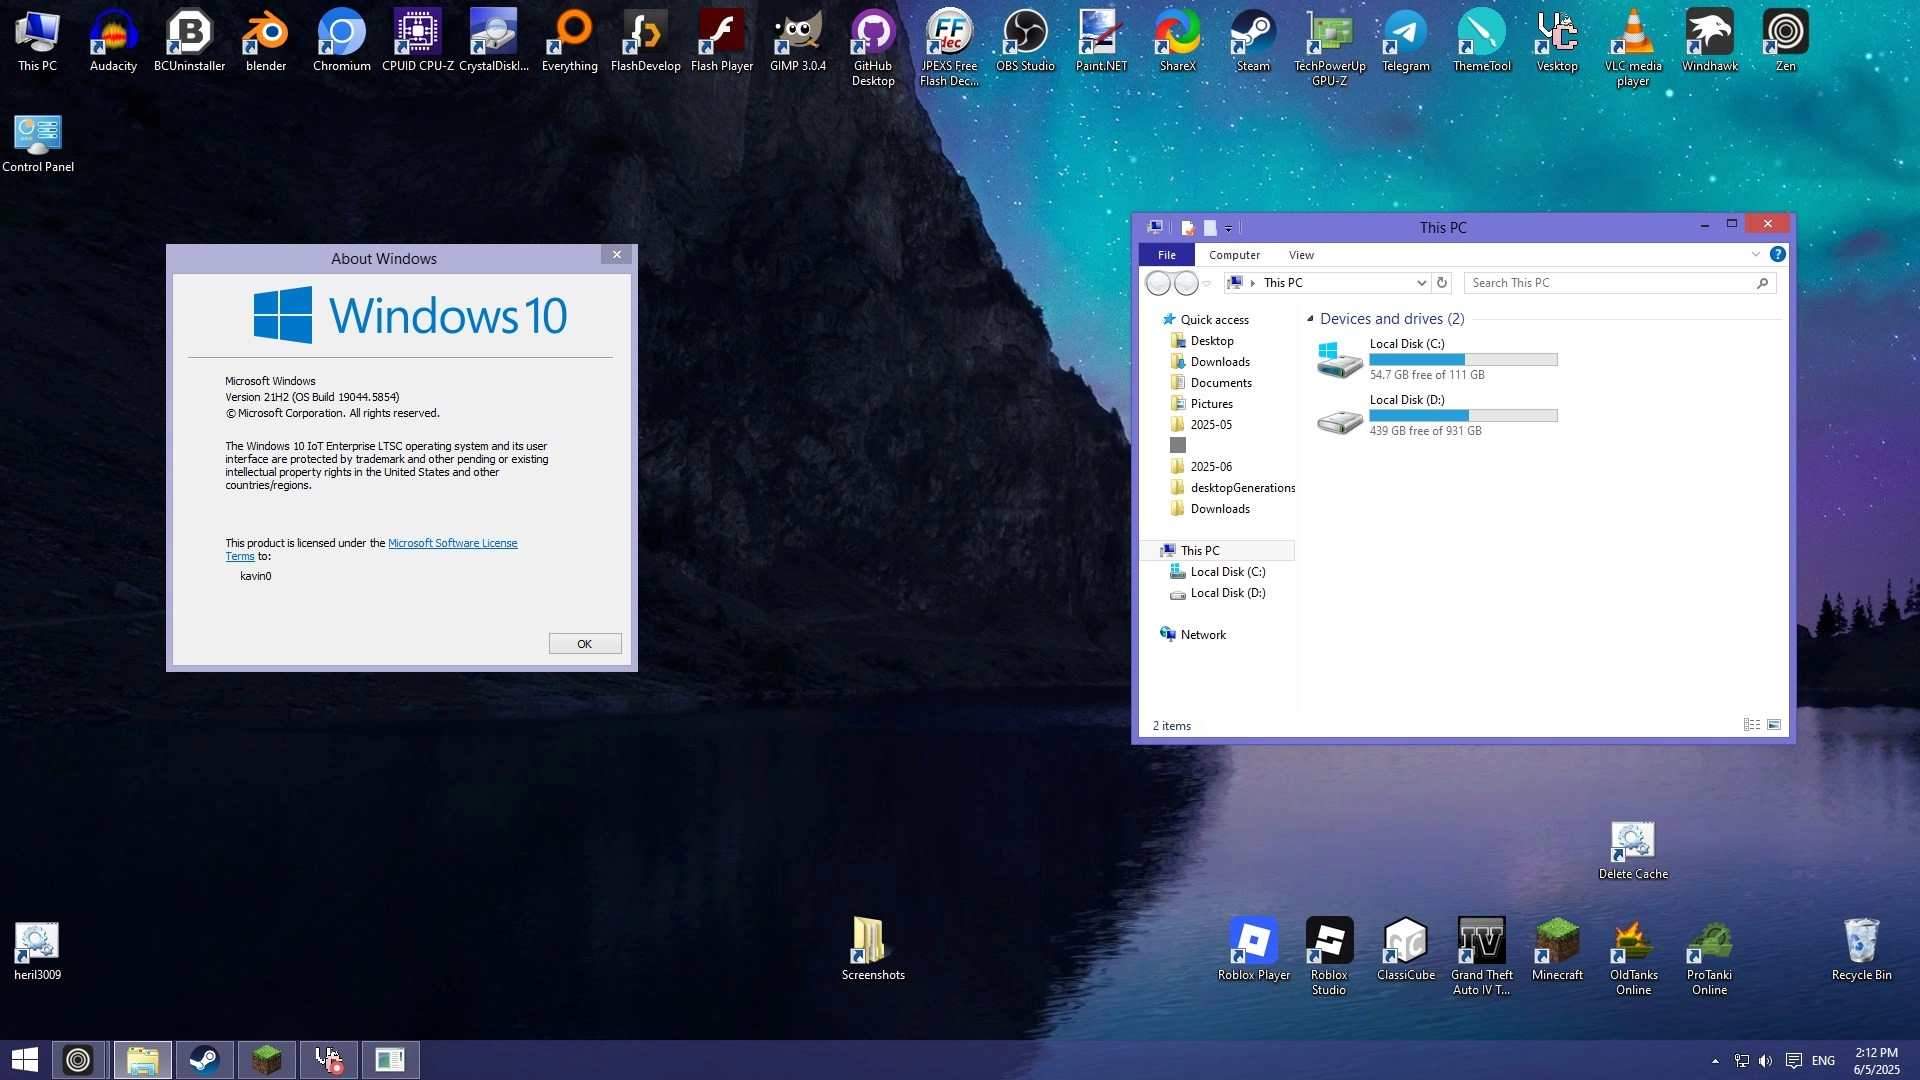The height and width of the screenshot is (1080, 1920).
Task: Open the blender desktop icon
Action: (x=266, y=41)
